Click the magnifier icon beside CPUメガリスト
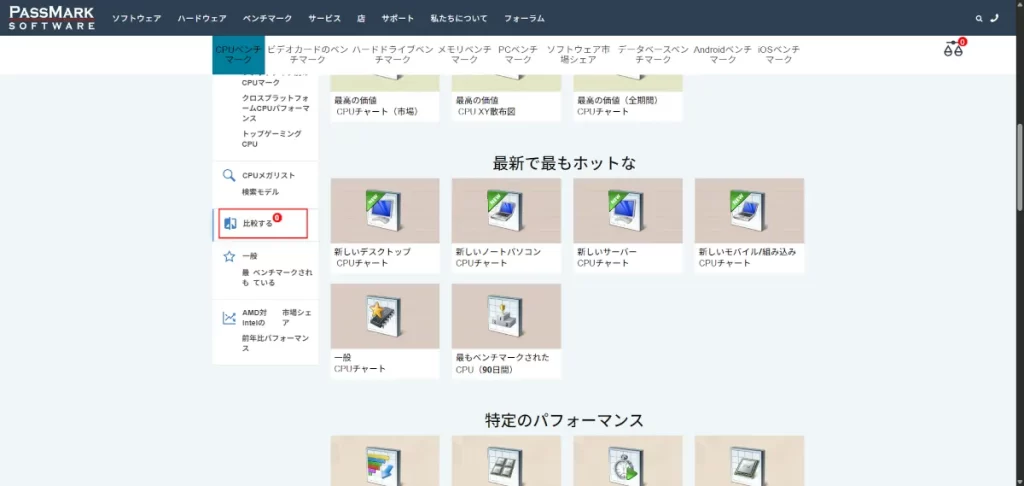This screenshot has height=486, width=1024. [x=229, y=176]
